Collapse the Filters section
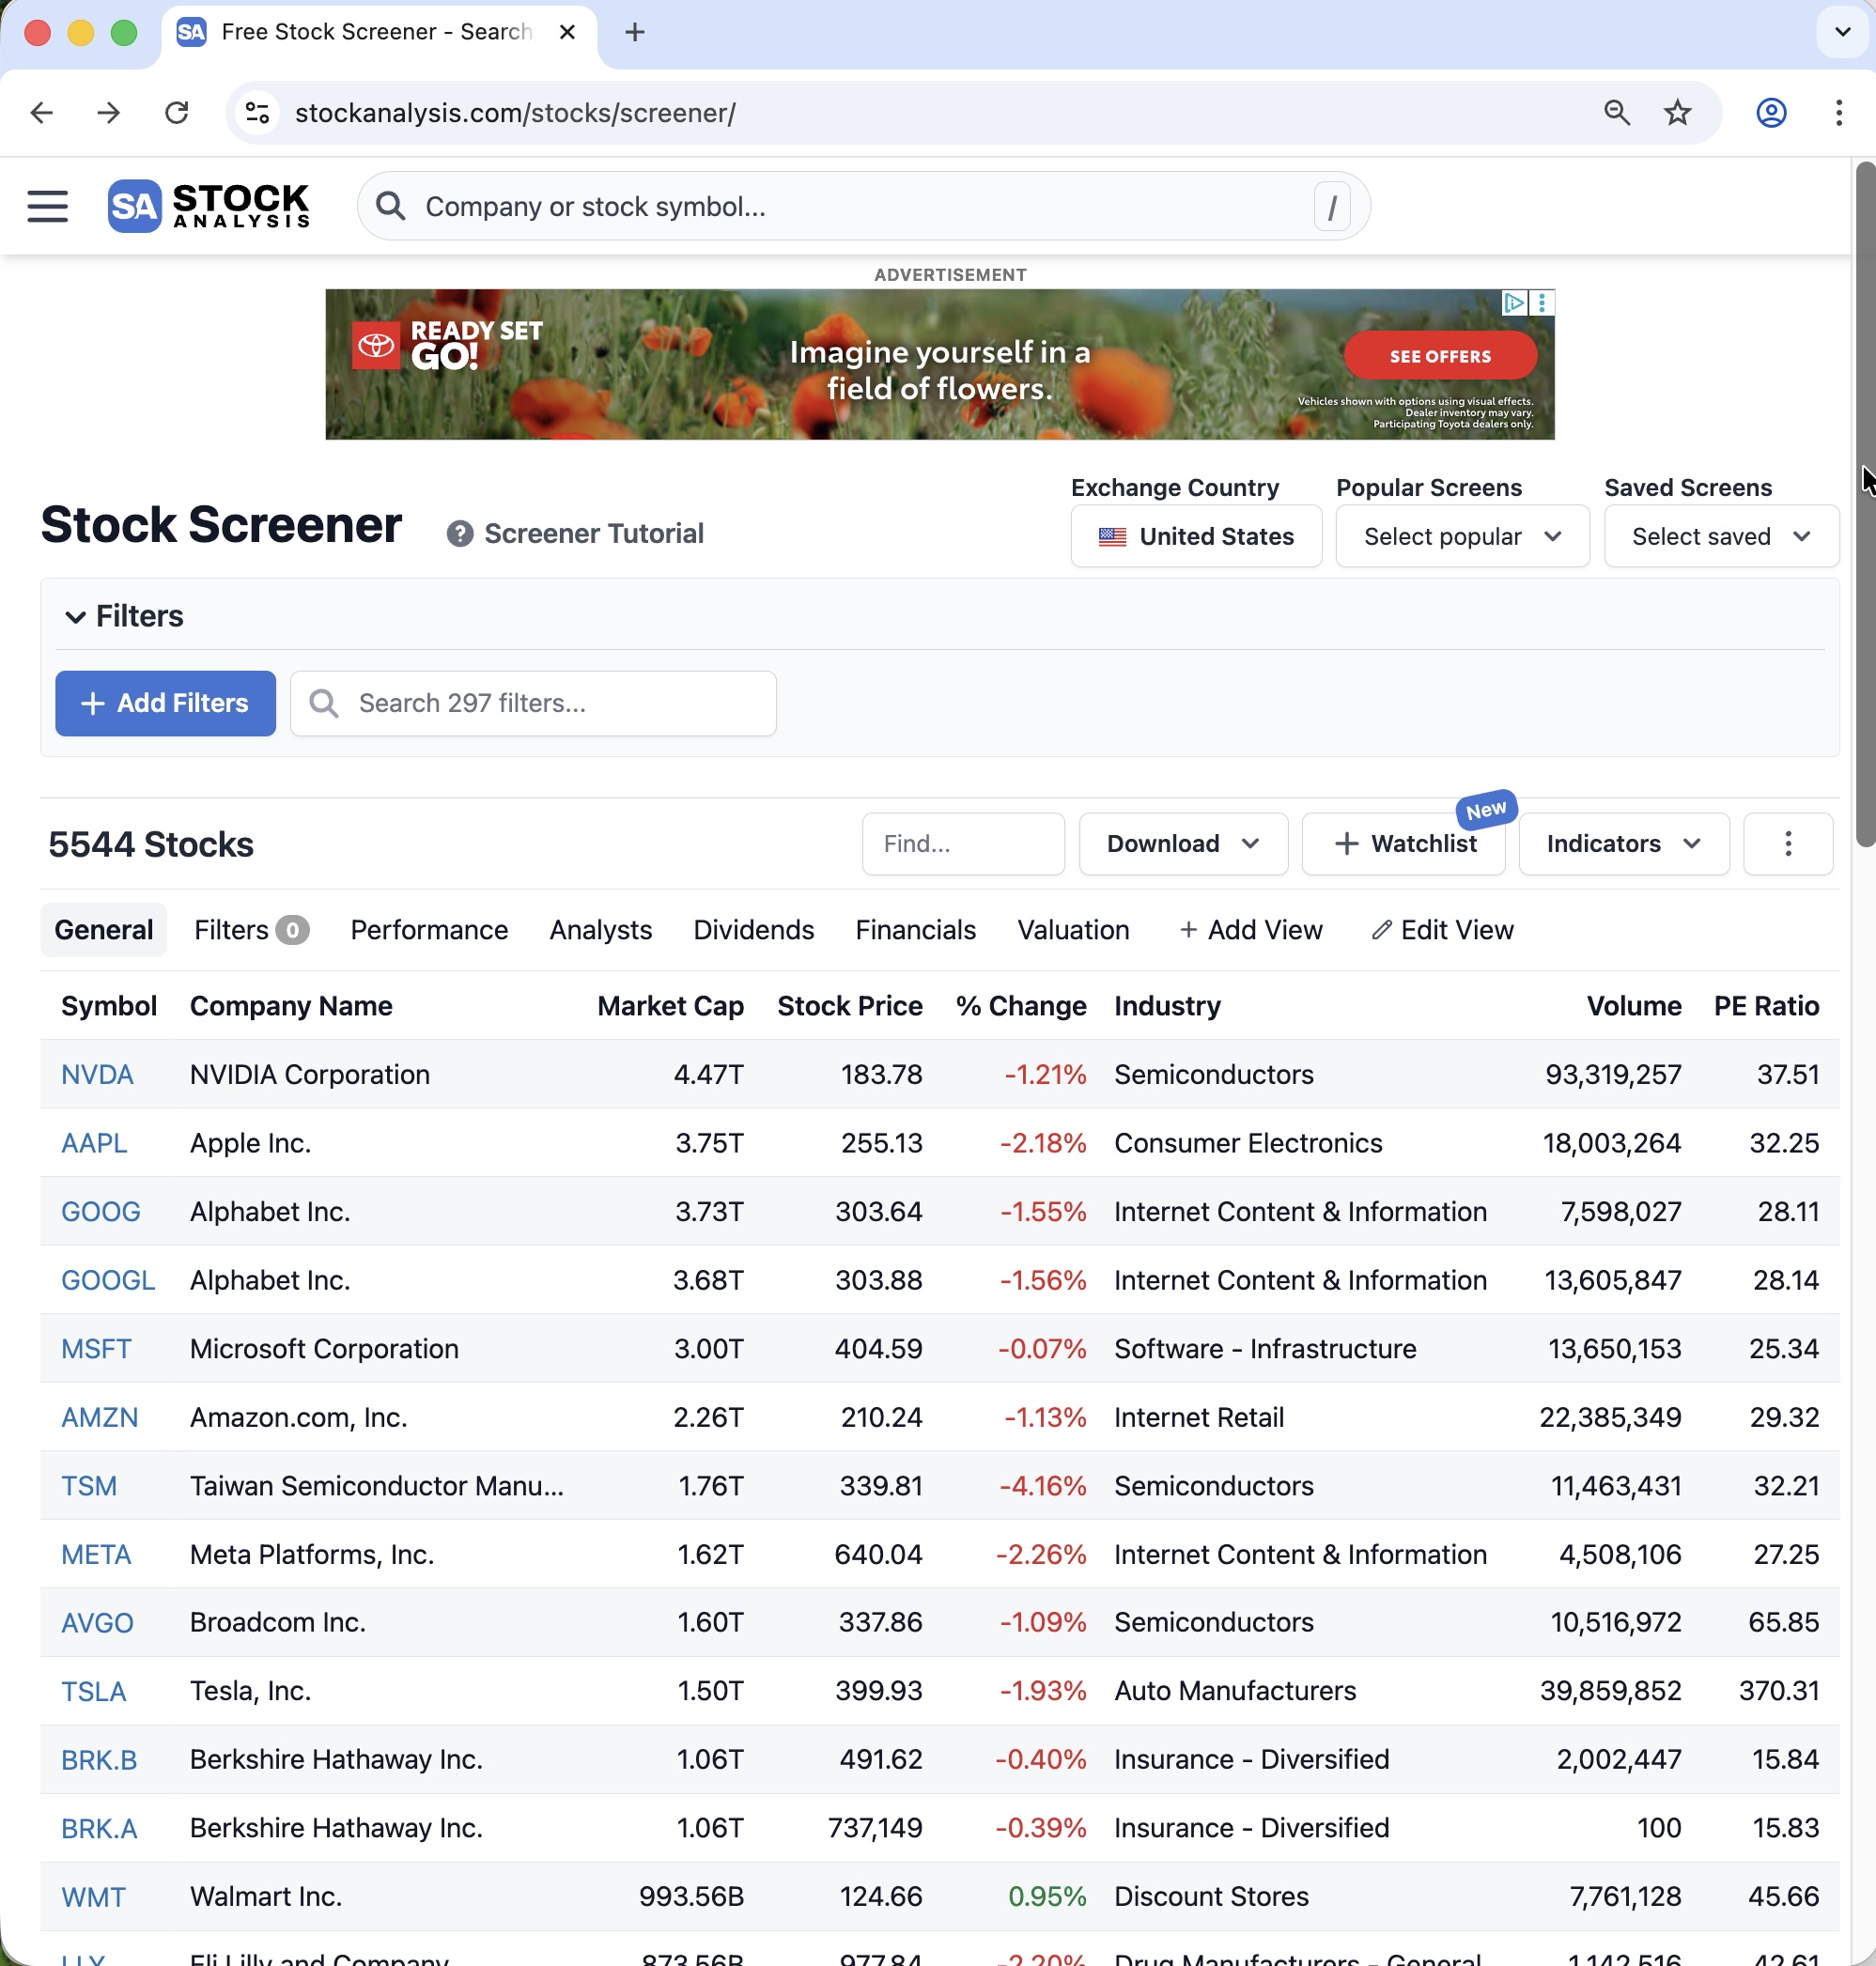The image size is (1876, 1966). (75, 616)
